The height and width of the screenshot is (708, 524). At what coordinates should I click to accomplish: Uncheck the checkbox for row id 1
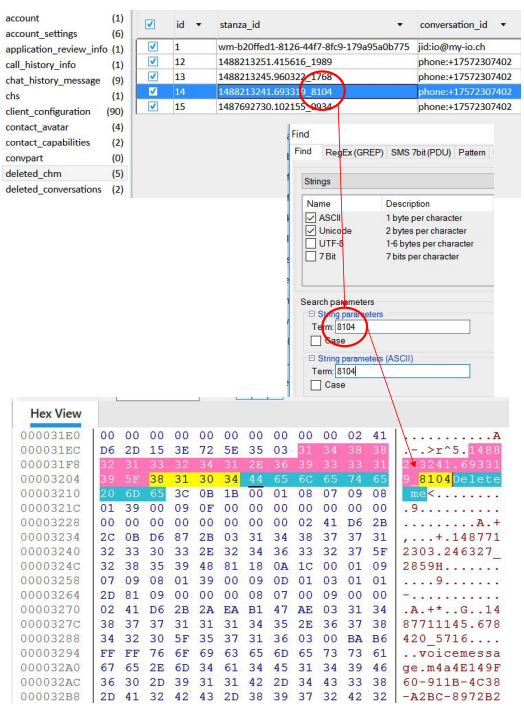click(153, 47)
